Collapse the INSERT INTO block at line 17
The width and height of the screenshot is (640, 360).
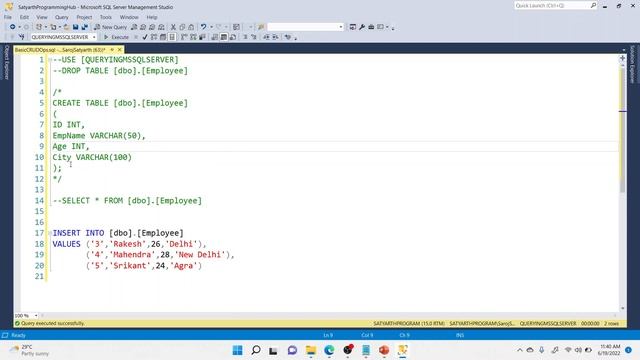pyautogui.click(x=50, y=233)
